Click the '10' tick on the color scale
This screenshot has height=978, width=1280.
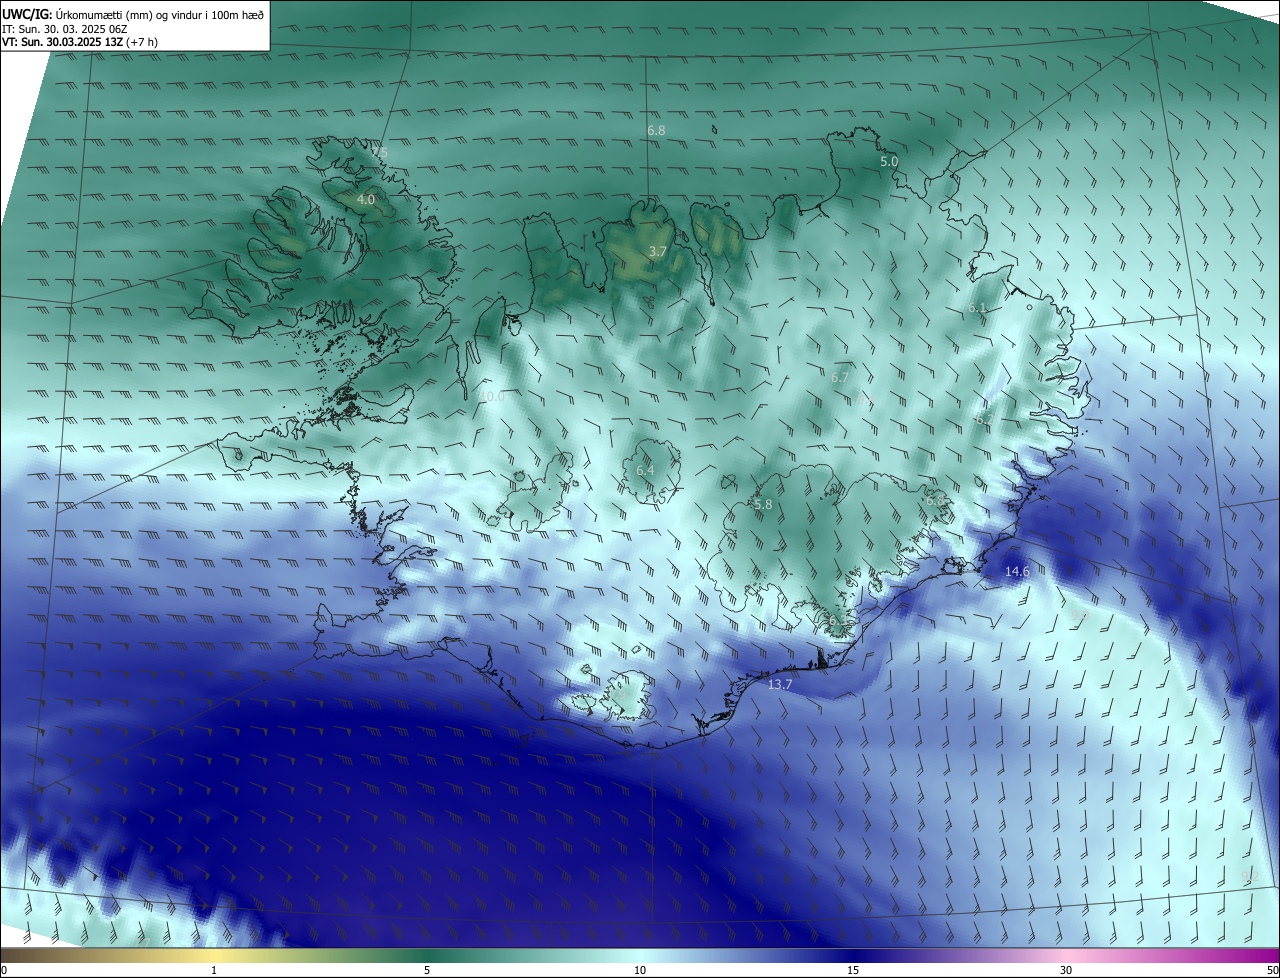[x=640, y=970]
